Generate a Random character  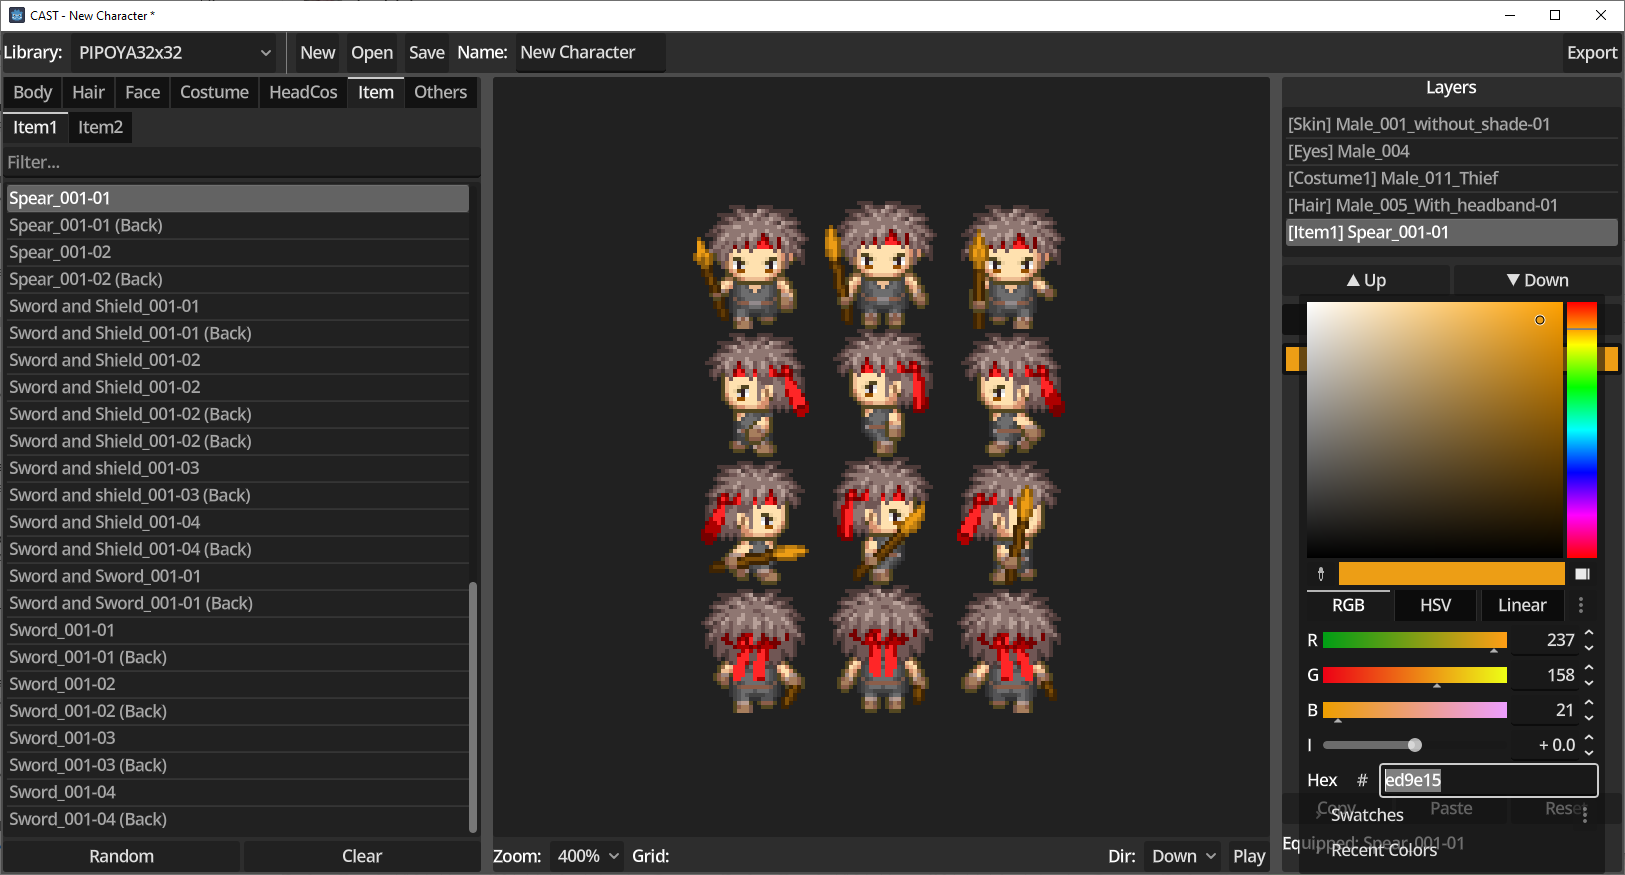pos(121,856)
